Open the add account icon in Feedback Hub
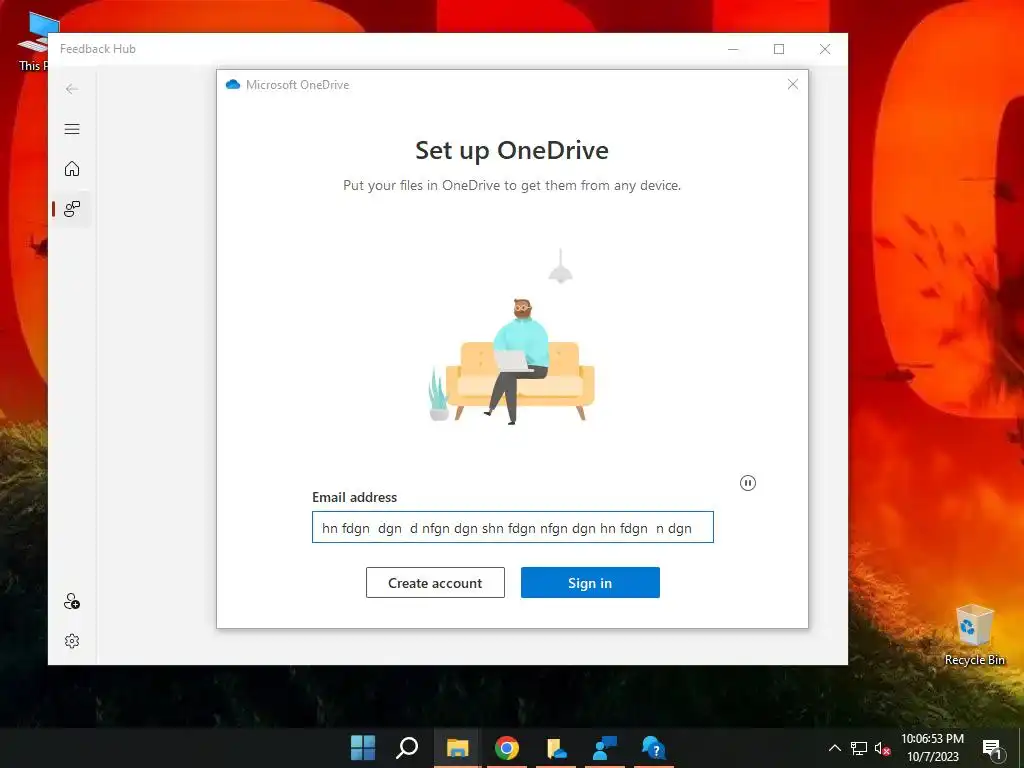Image resolution: width=1024 pixels, height=768 pixels. [x=72, y=601]
